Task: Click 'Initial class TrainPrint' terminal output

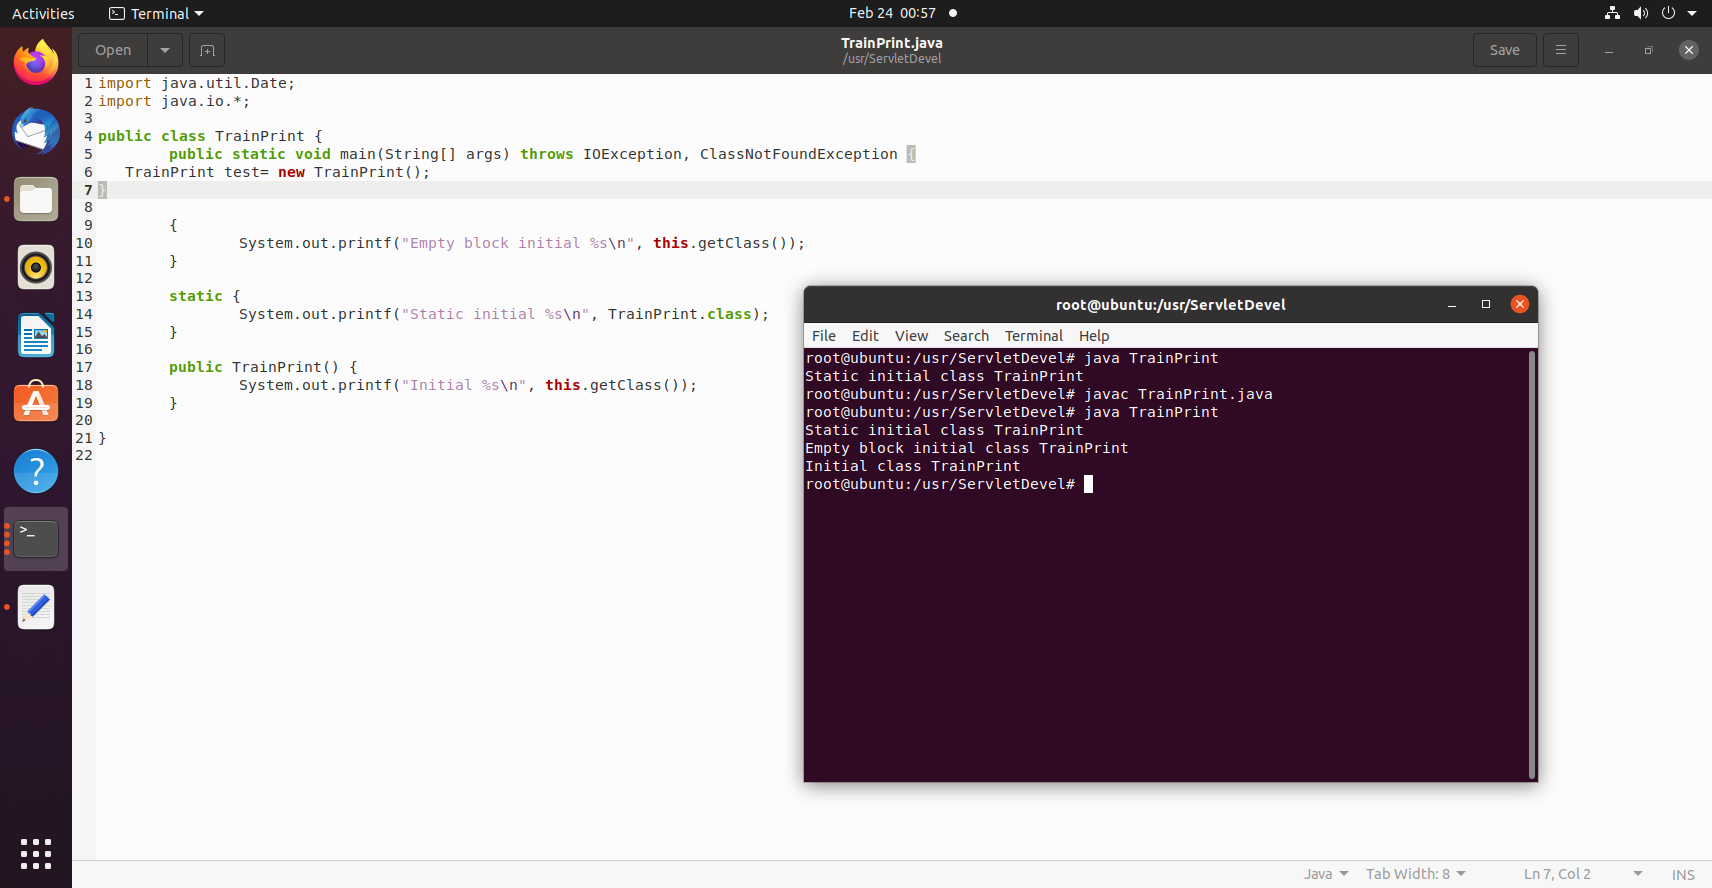Action: point(912,466)
